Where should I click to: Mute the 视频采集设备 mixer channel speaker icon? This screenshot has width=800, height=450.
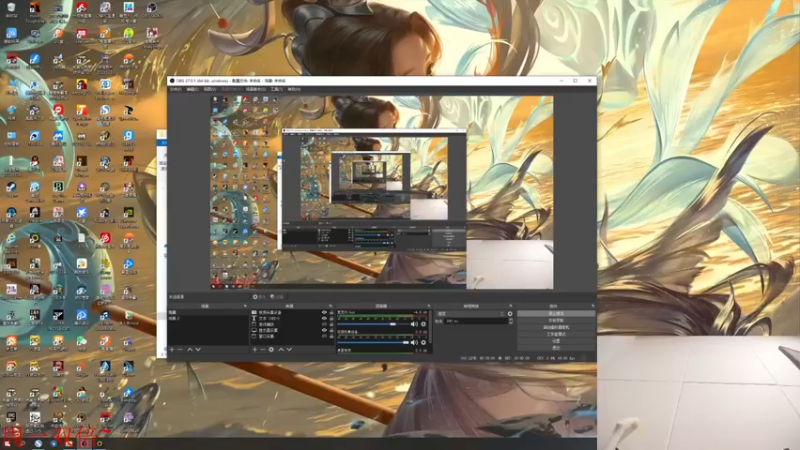(x=414, y=342)
